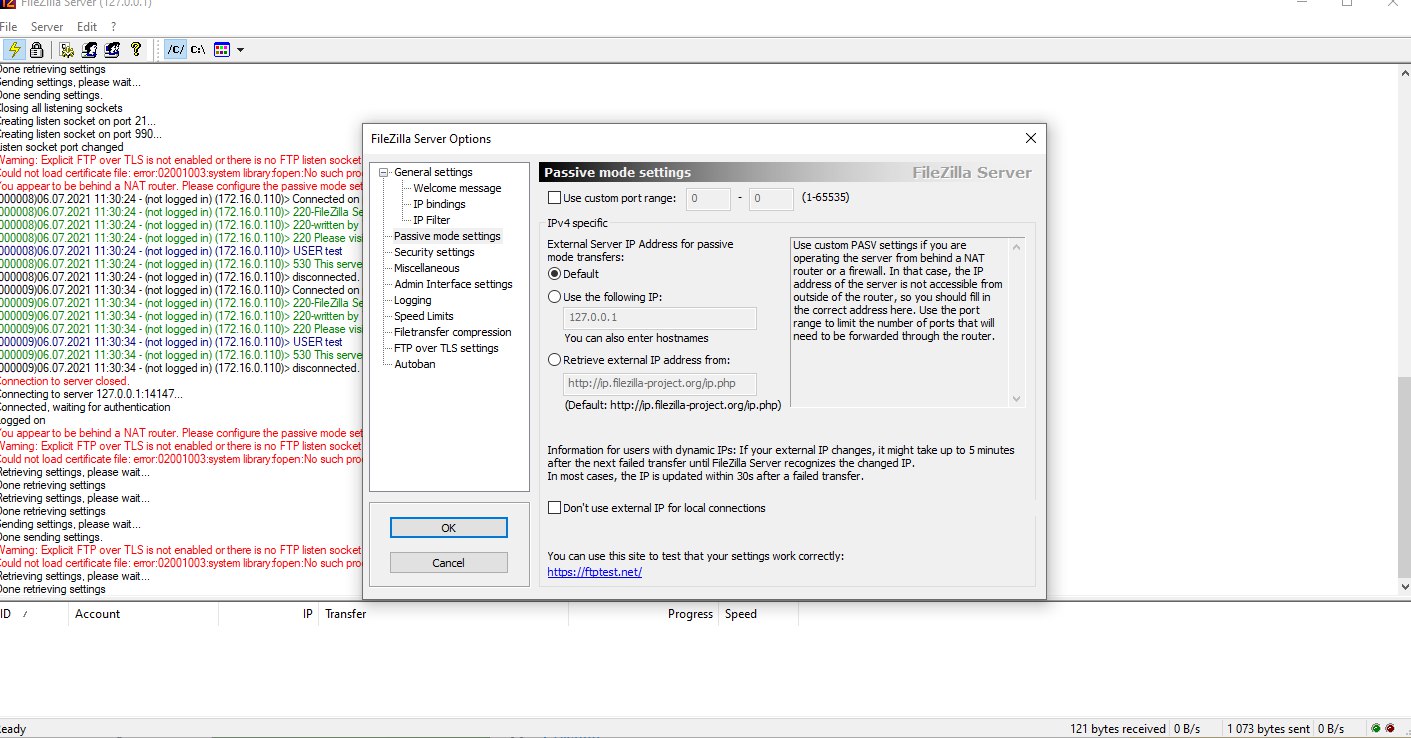The image size is (1411, 738).
Task: Click the 121 bytes received status text
Action: coord(1118,728)
